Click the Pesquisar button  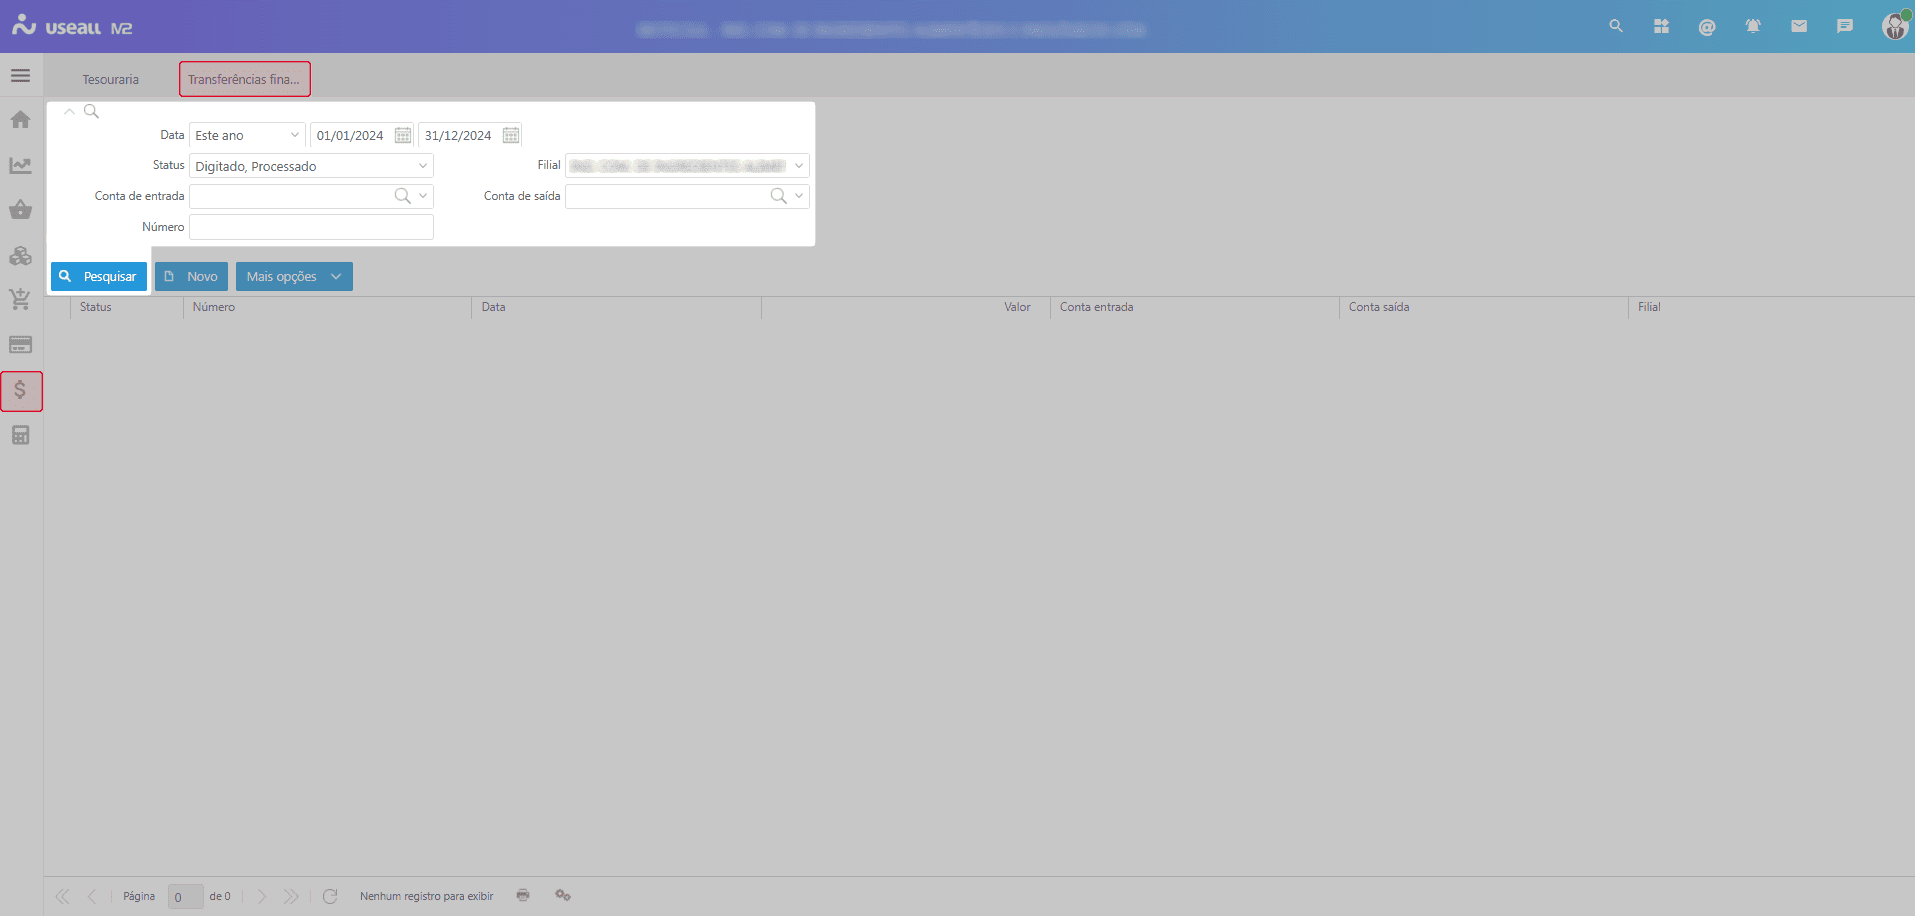[x=99, y=276]
